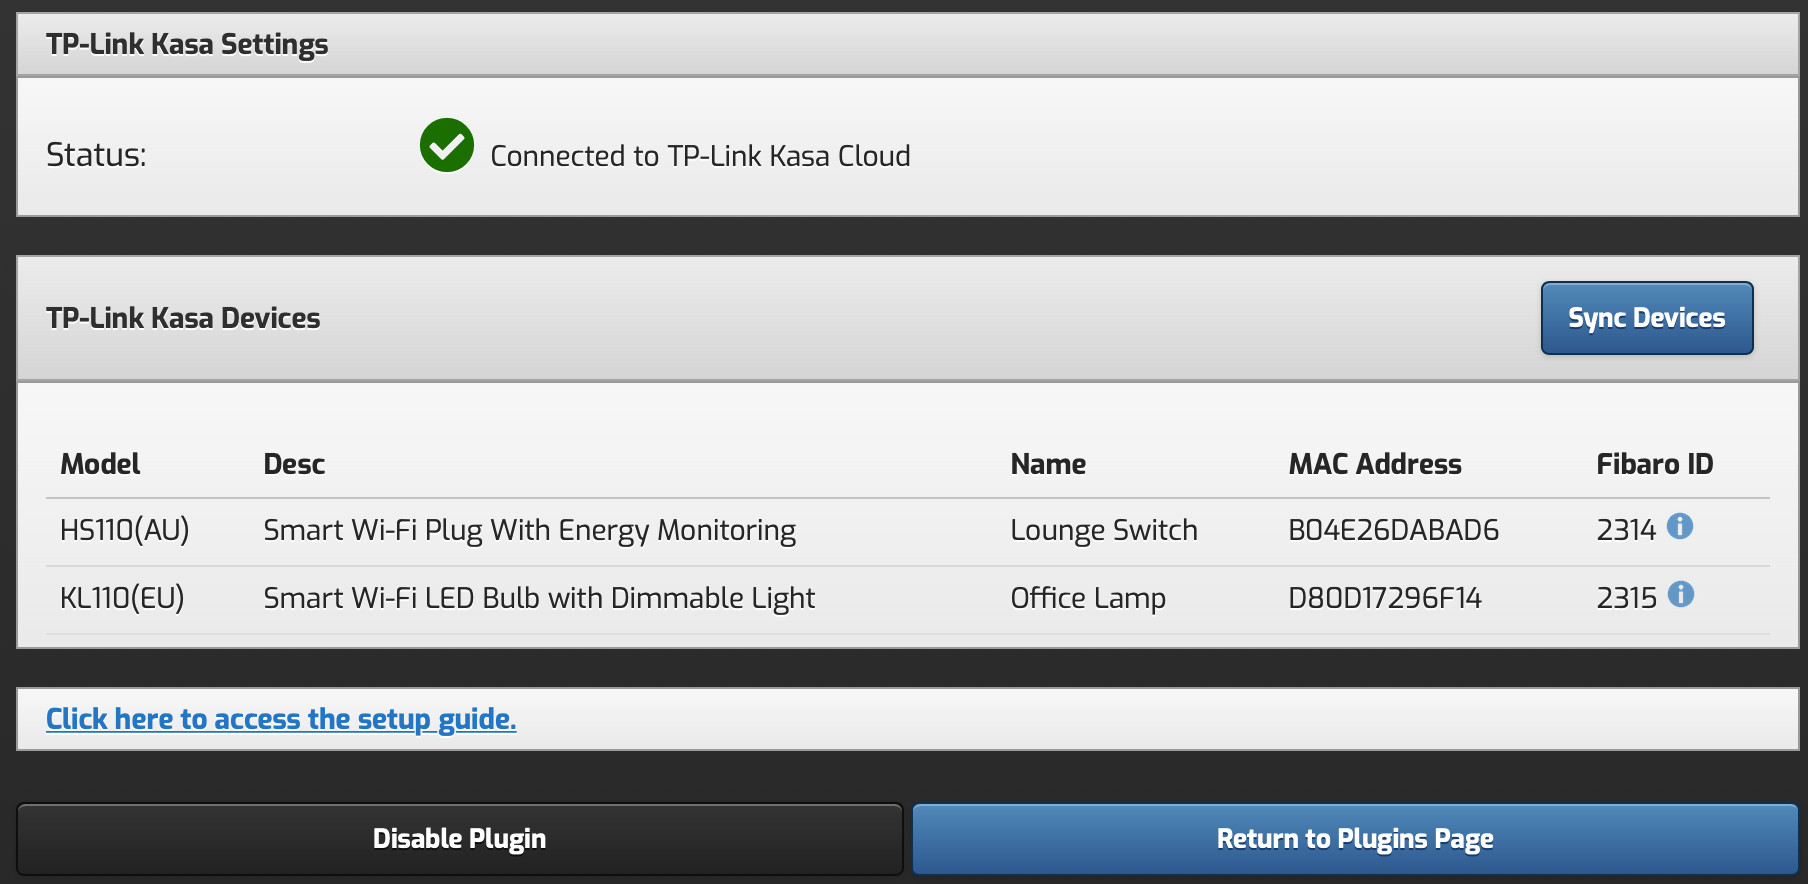This screenshot has width=1808, height=884.
Task: Click the Lounge Switch device name
Action: click(x=1104, y=530)
